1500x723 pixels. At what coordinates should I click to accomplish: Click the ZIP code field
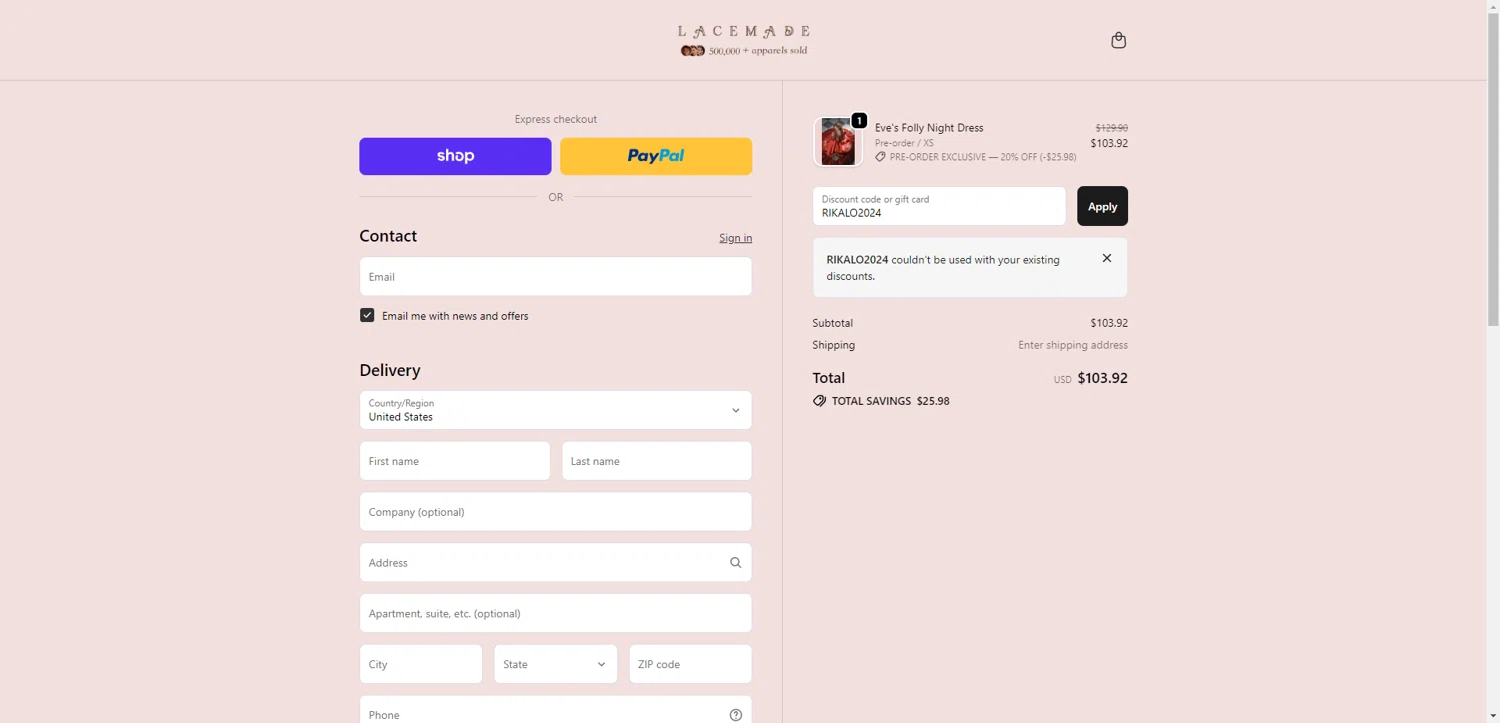[x=690, y=664]
